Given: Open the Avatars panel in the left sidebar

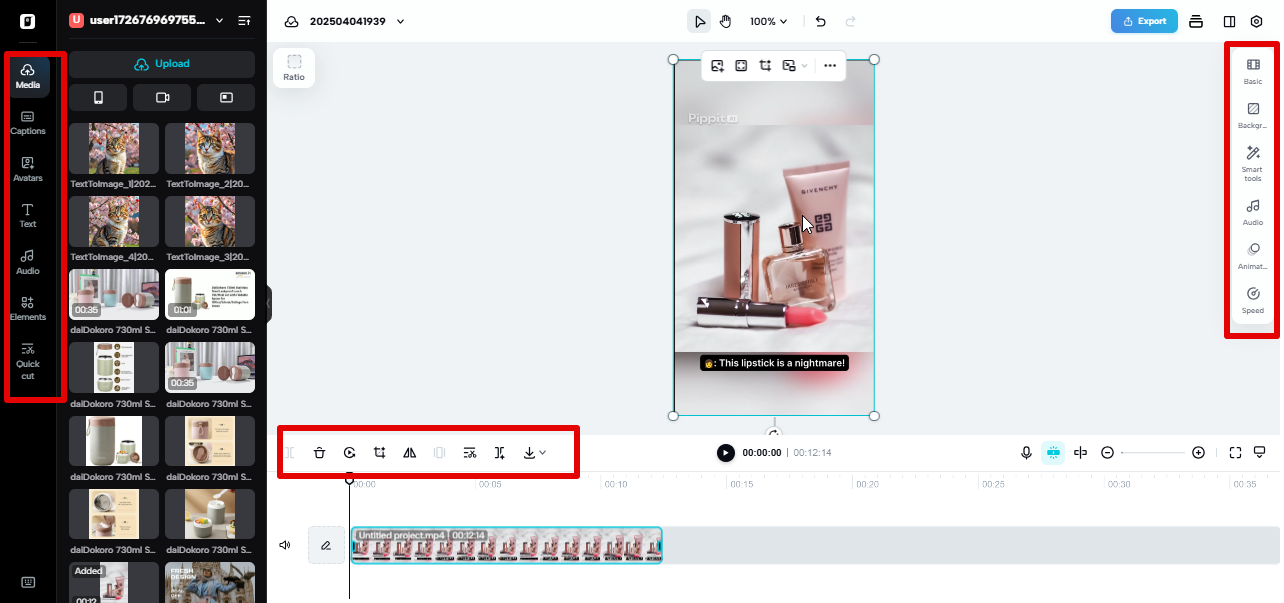Looking at the screenshot, I should [28, 169].
